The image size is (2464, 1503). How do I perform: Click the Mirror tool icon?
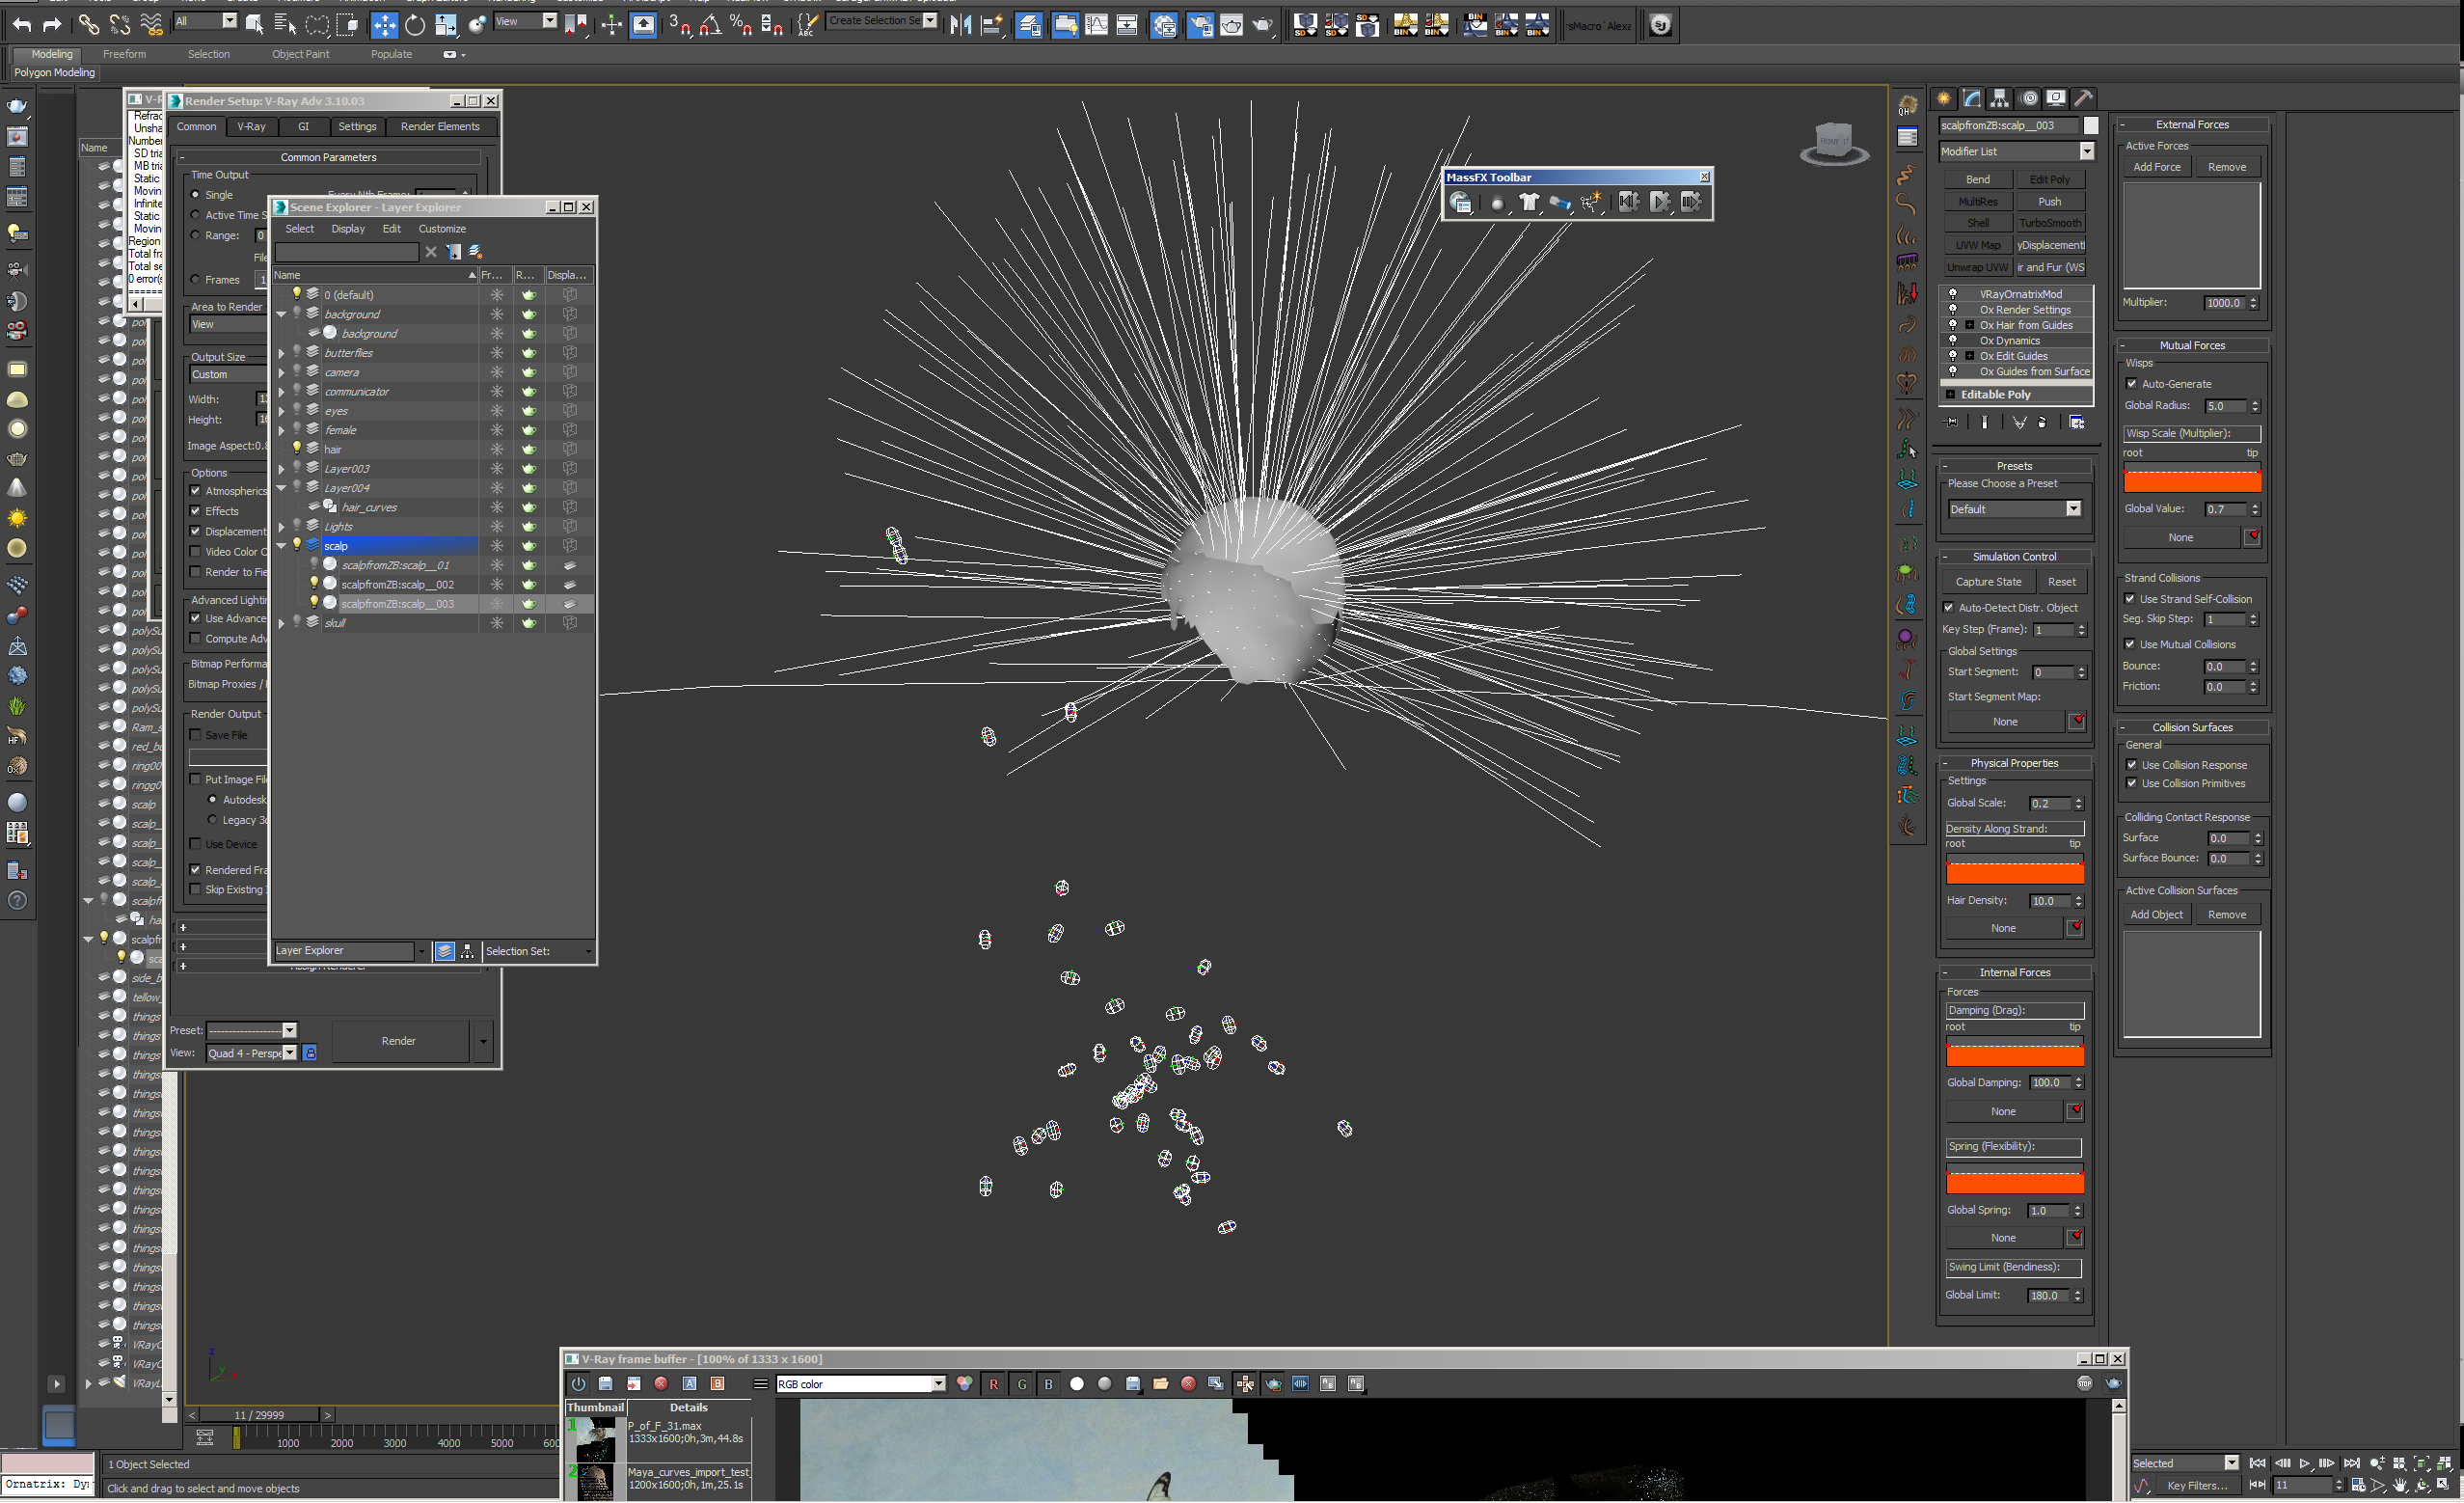click(x=960, y=25)
